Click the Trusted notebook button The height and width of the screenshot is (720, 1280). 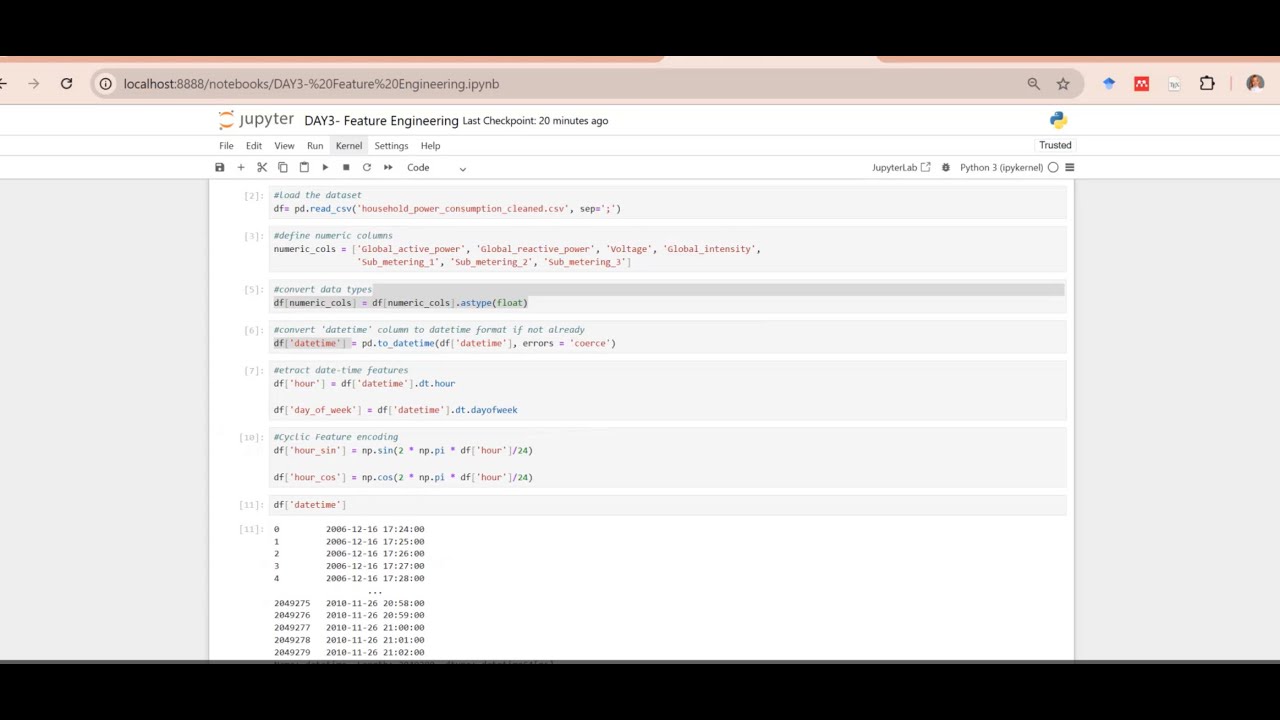(1055, 146)
